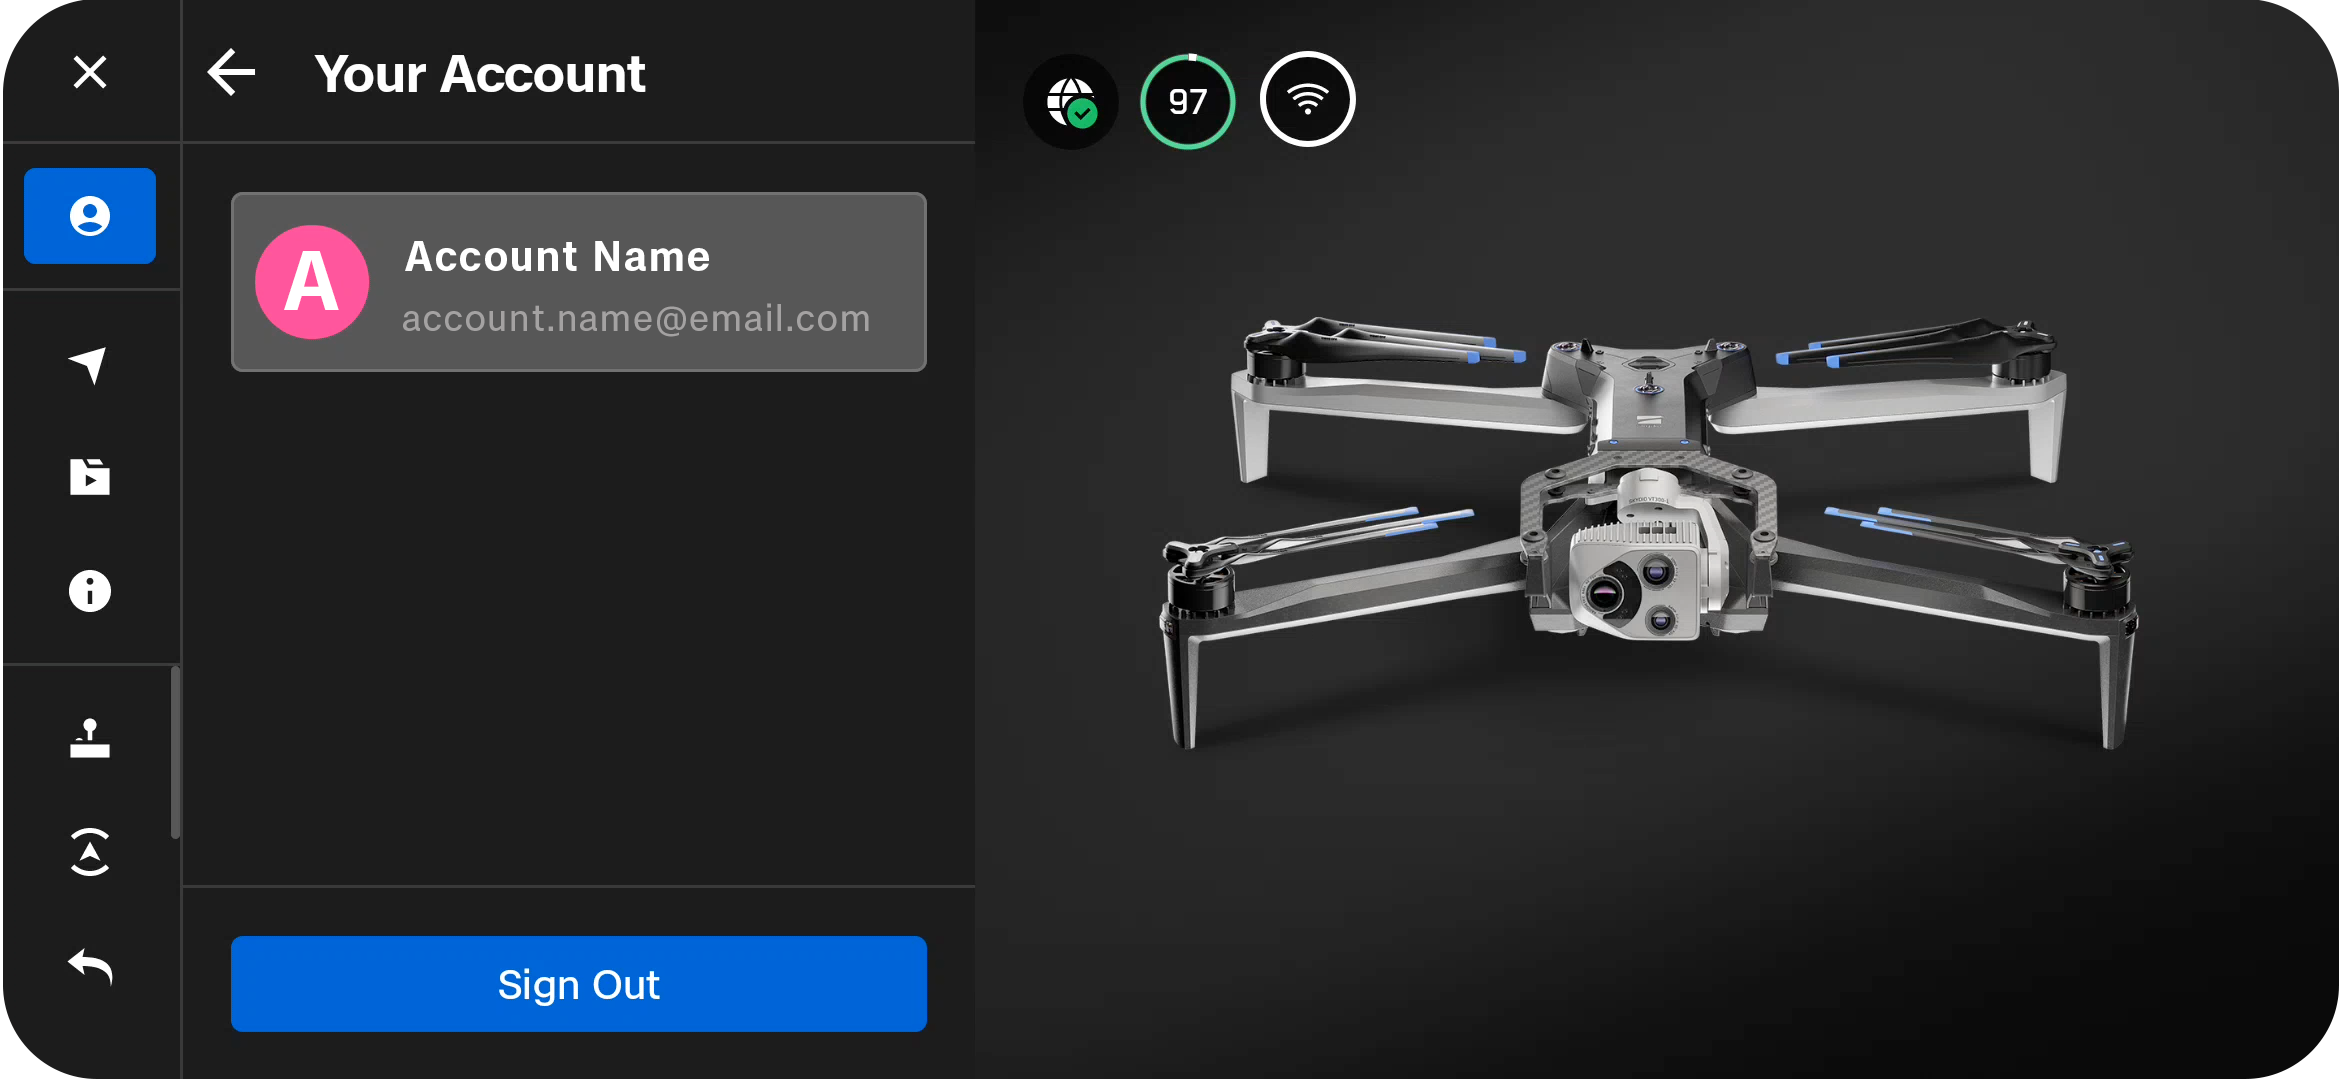The width and height of the screenshot is (2340, 1080).
Task: Open the media files sidebar icon
Action: 90,477
